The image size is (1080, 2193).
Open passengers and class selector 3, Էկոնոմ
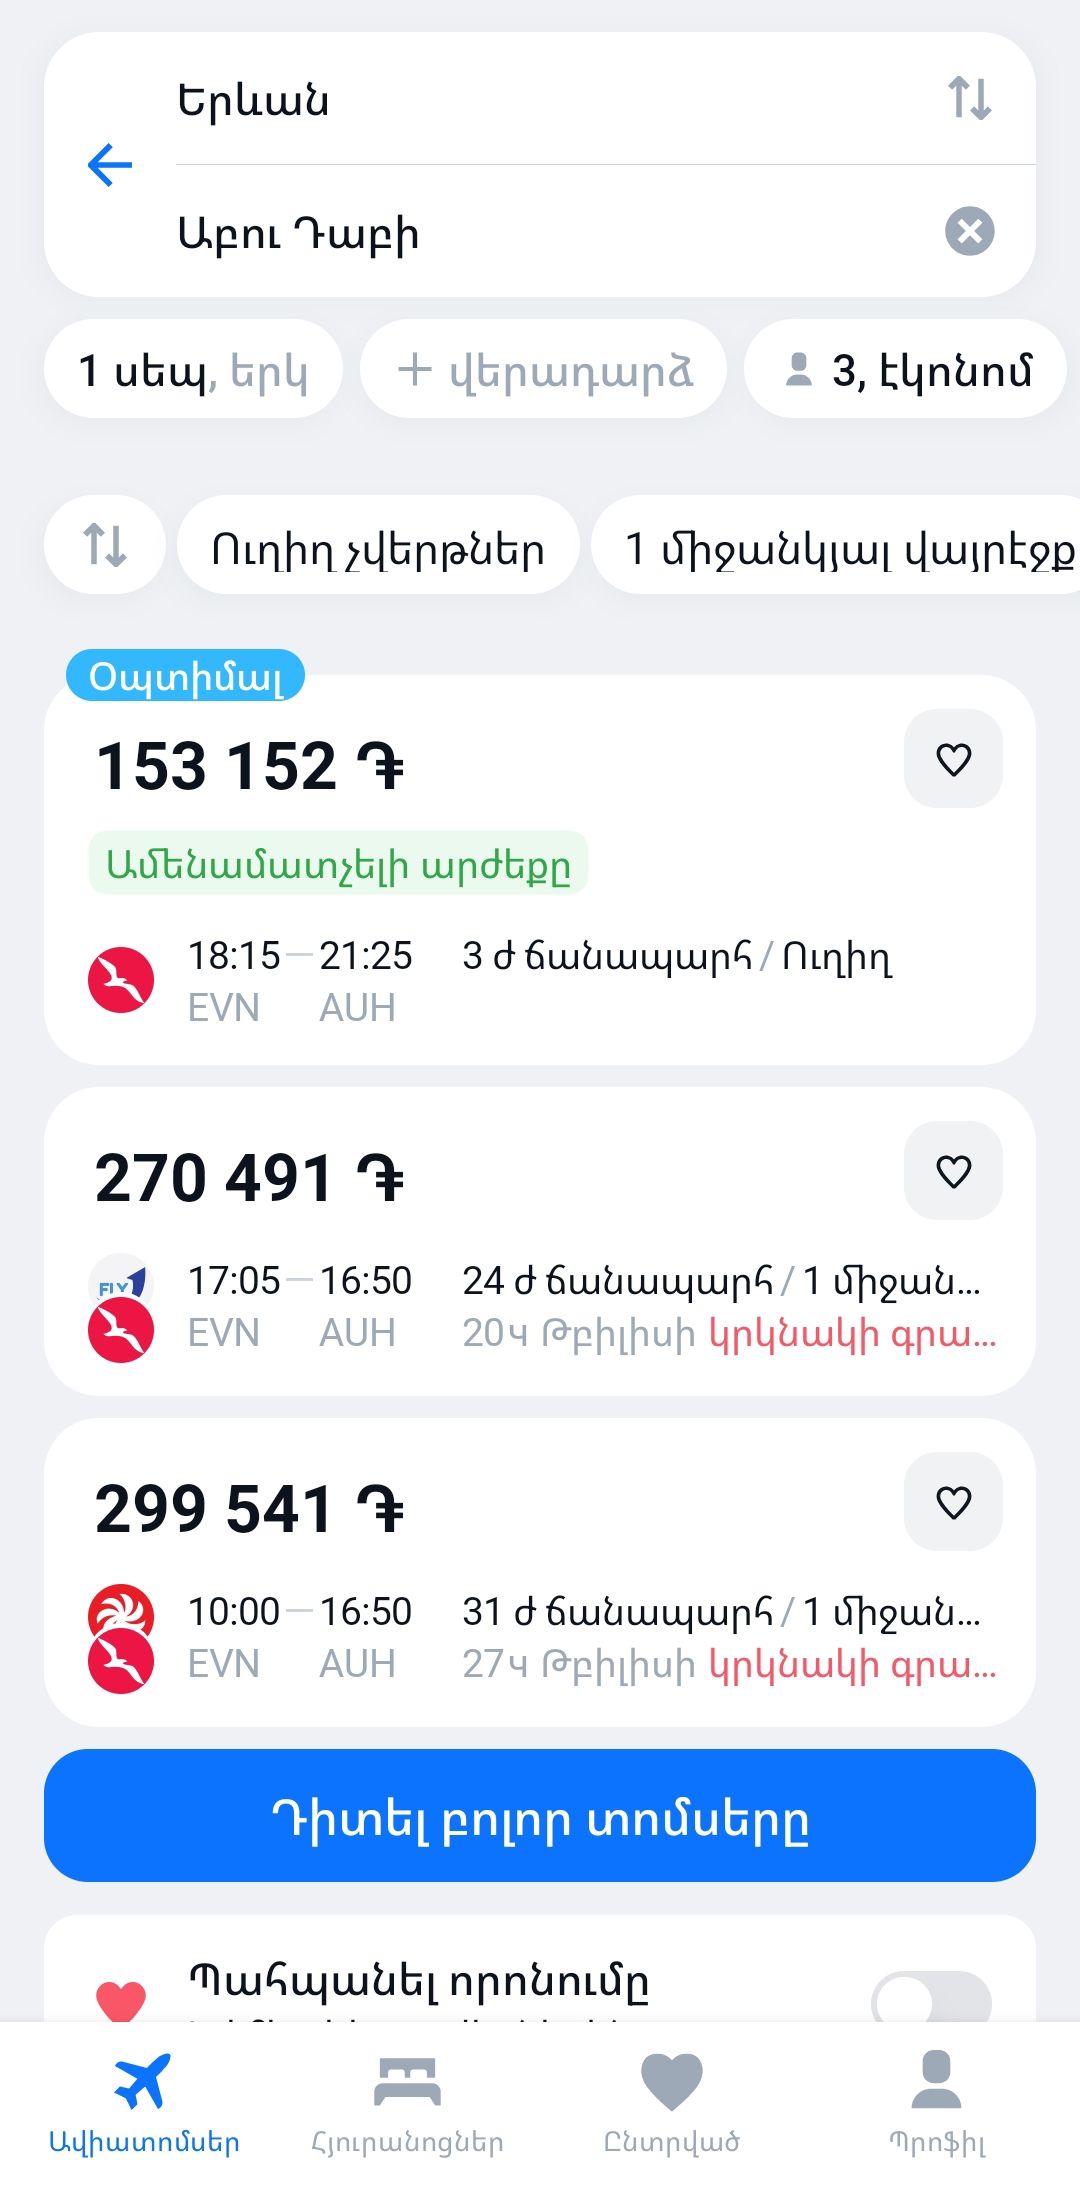(x=905, y=370)
